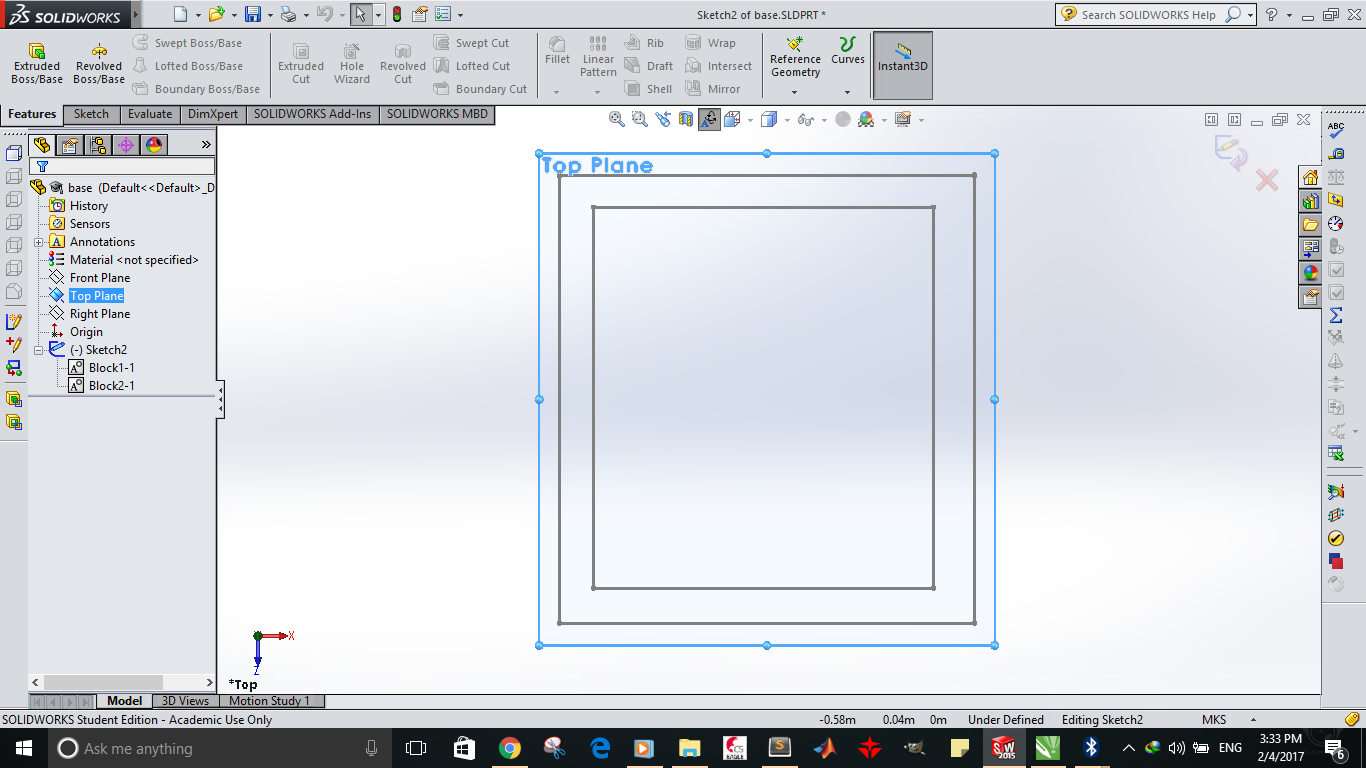Open Google Chrome from the taskbar
This screenshot has height=768, width=1366.
coord(510,748)
